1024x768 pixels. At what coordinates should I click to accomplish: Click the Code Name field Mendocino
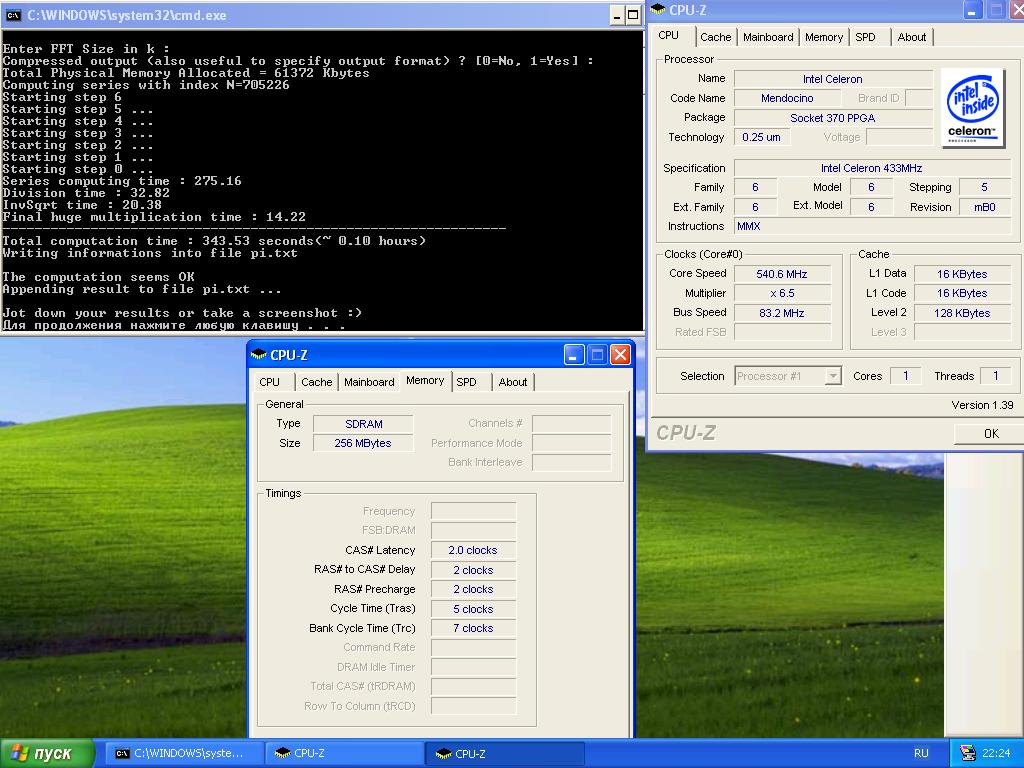tap(787, 98)
